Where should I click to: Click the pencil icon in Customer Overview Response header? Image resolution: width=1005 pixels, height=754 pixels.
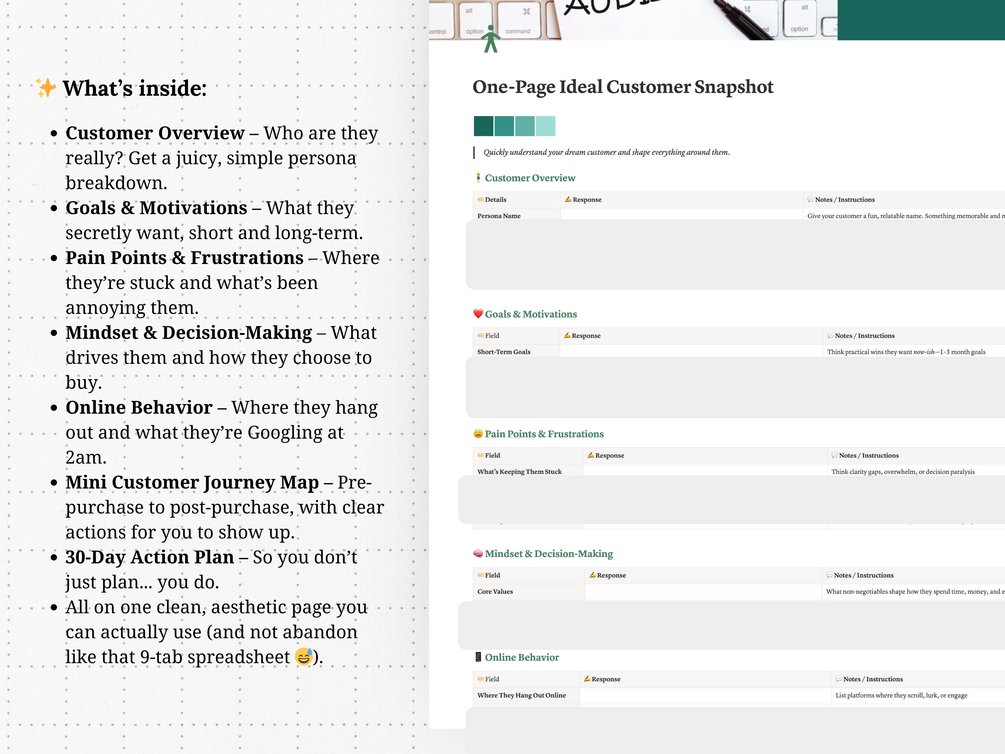point(568,199)
